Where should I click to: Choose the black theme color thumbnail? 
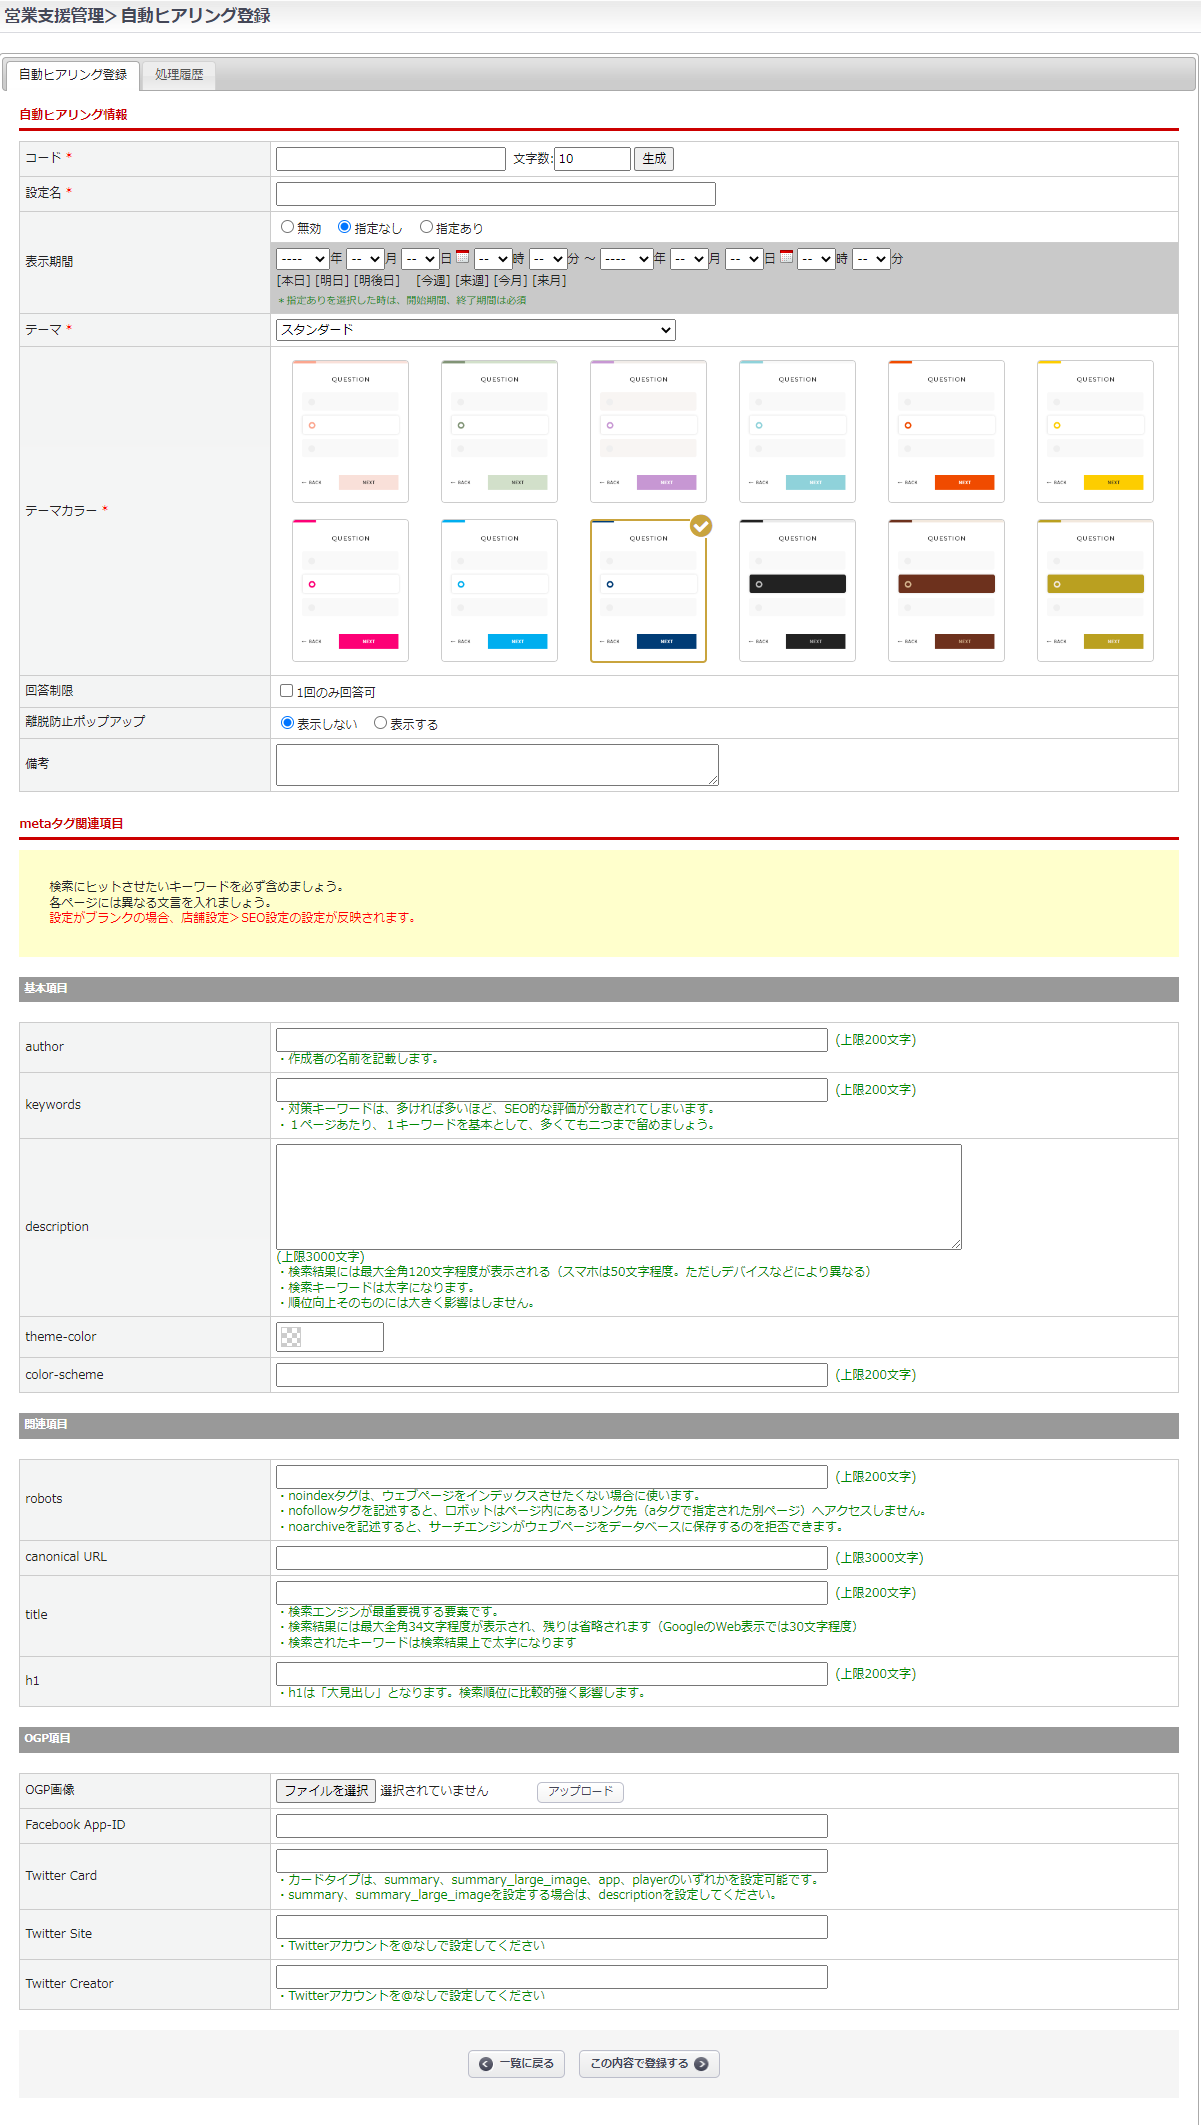coord(797,590)
